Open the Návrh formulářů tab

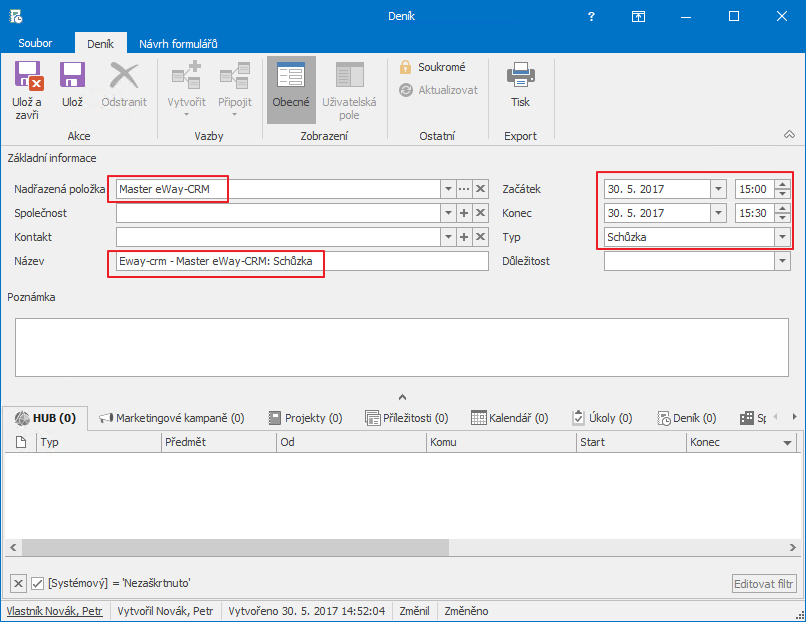click(x=178, y=44)
